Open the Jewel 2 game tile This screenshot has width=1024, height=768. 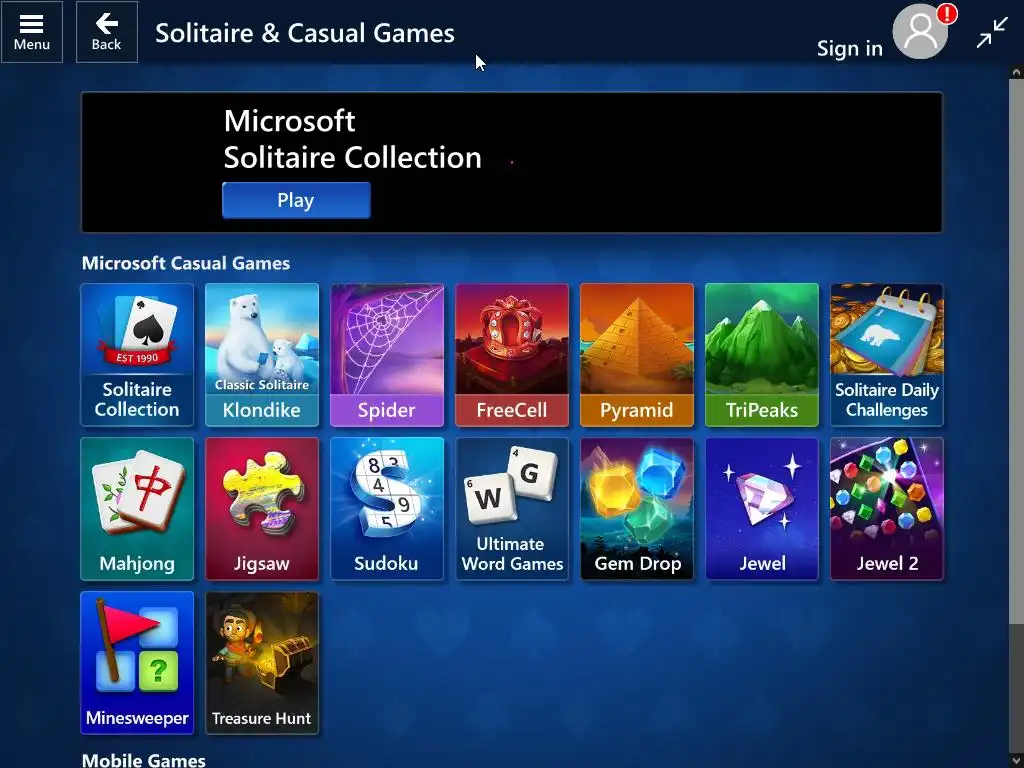pos(887,509)
